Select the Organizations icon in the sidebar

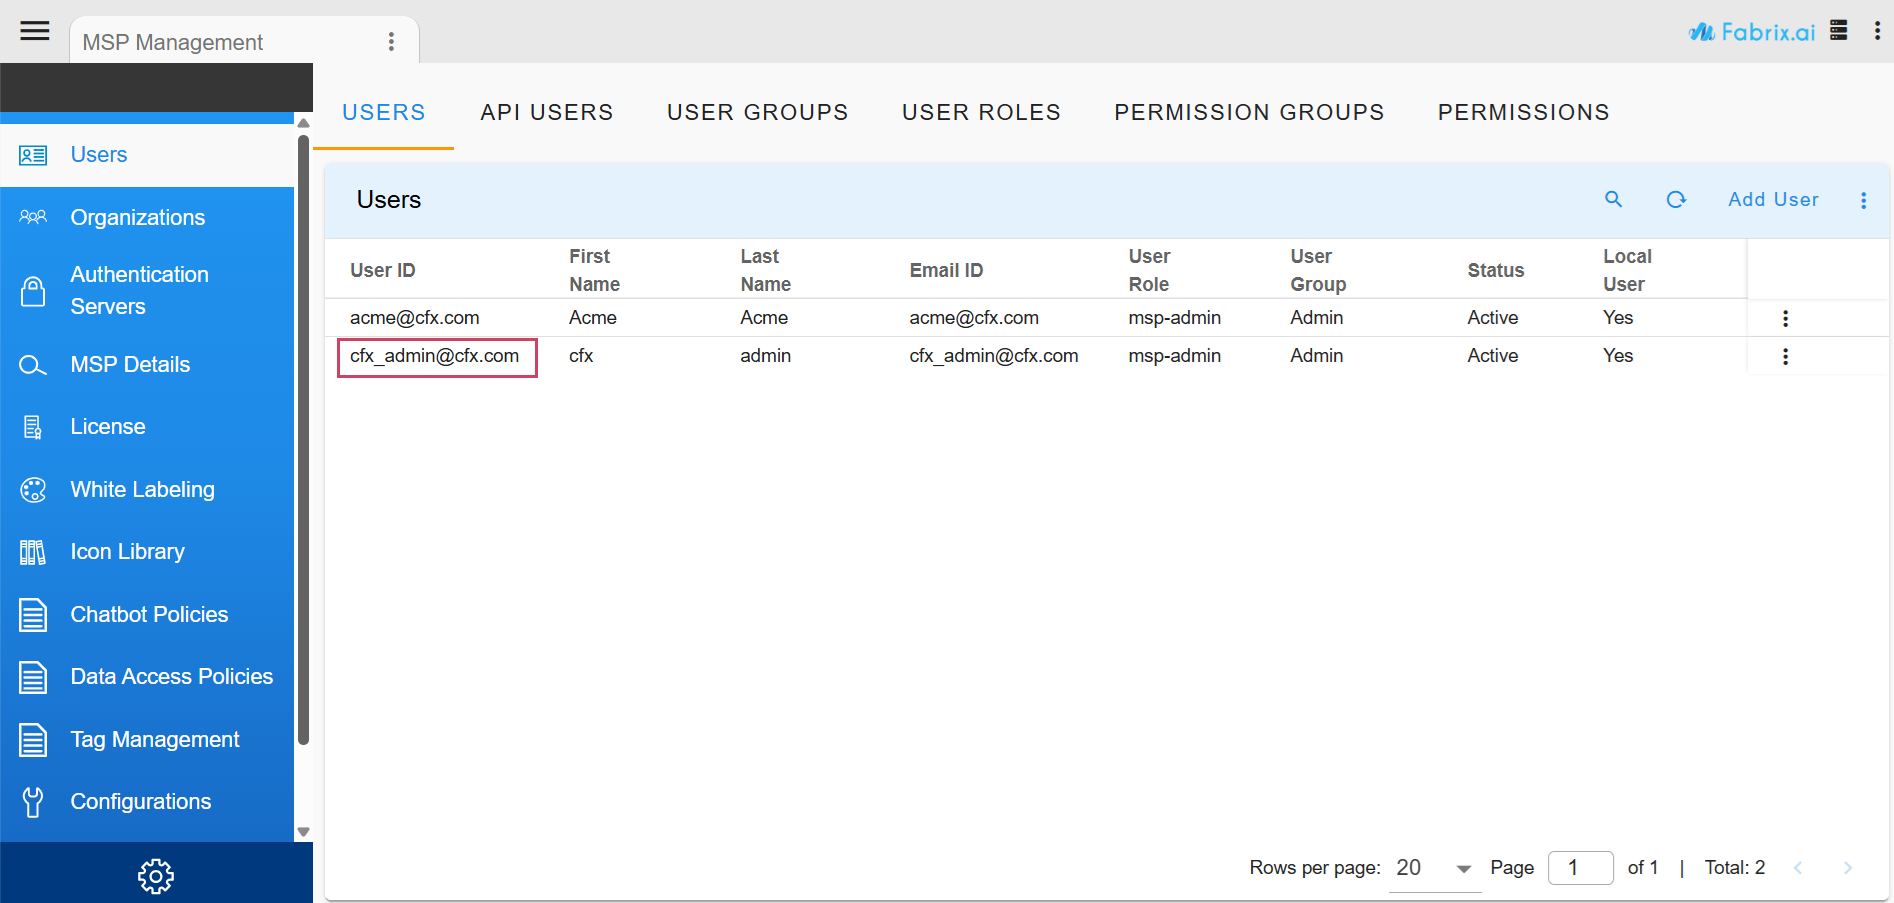tap(33, 217)
